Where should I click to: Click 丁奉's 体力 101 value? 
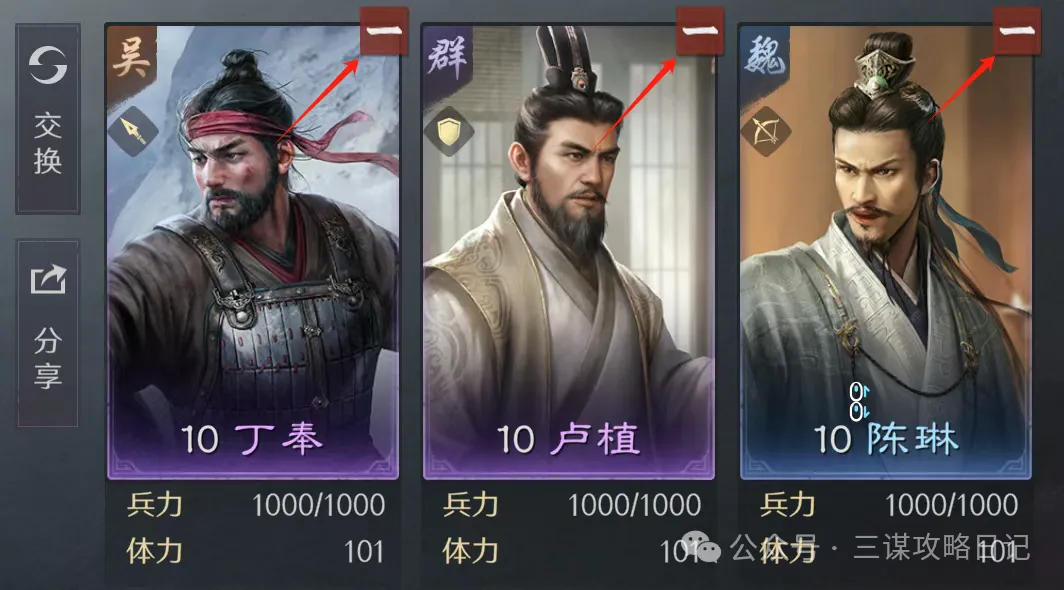[x=364, y=551]
